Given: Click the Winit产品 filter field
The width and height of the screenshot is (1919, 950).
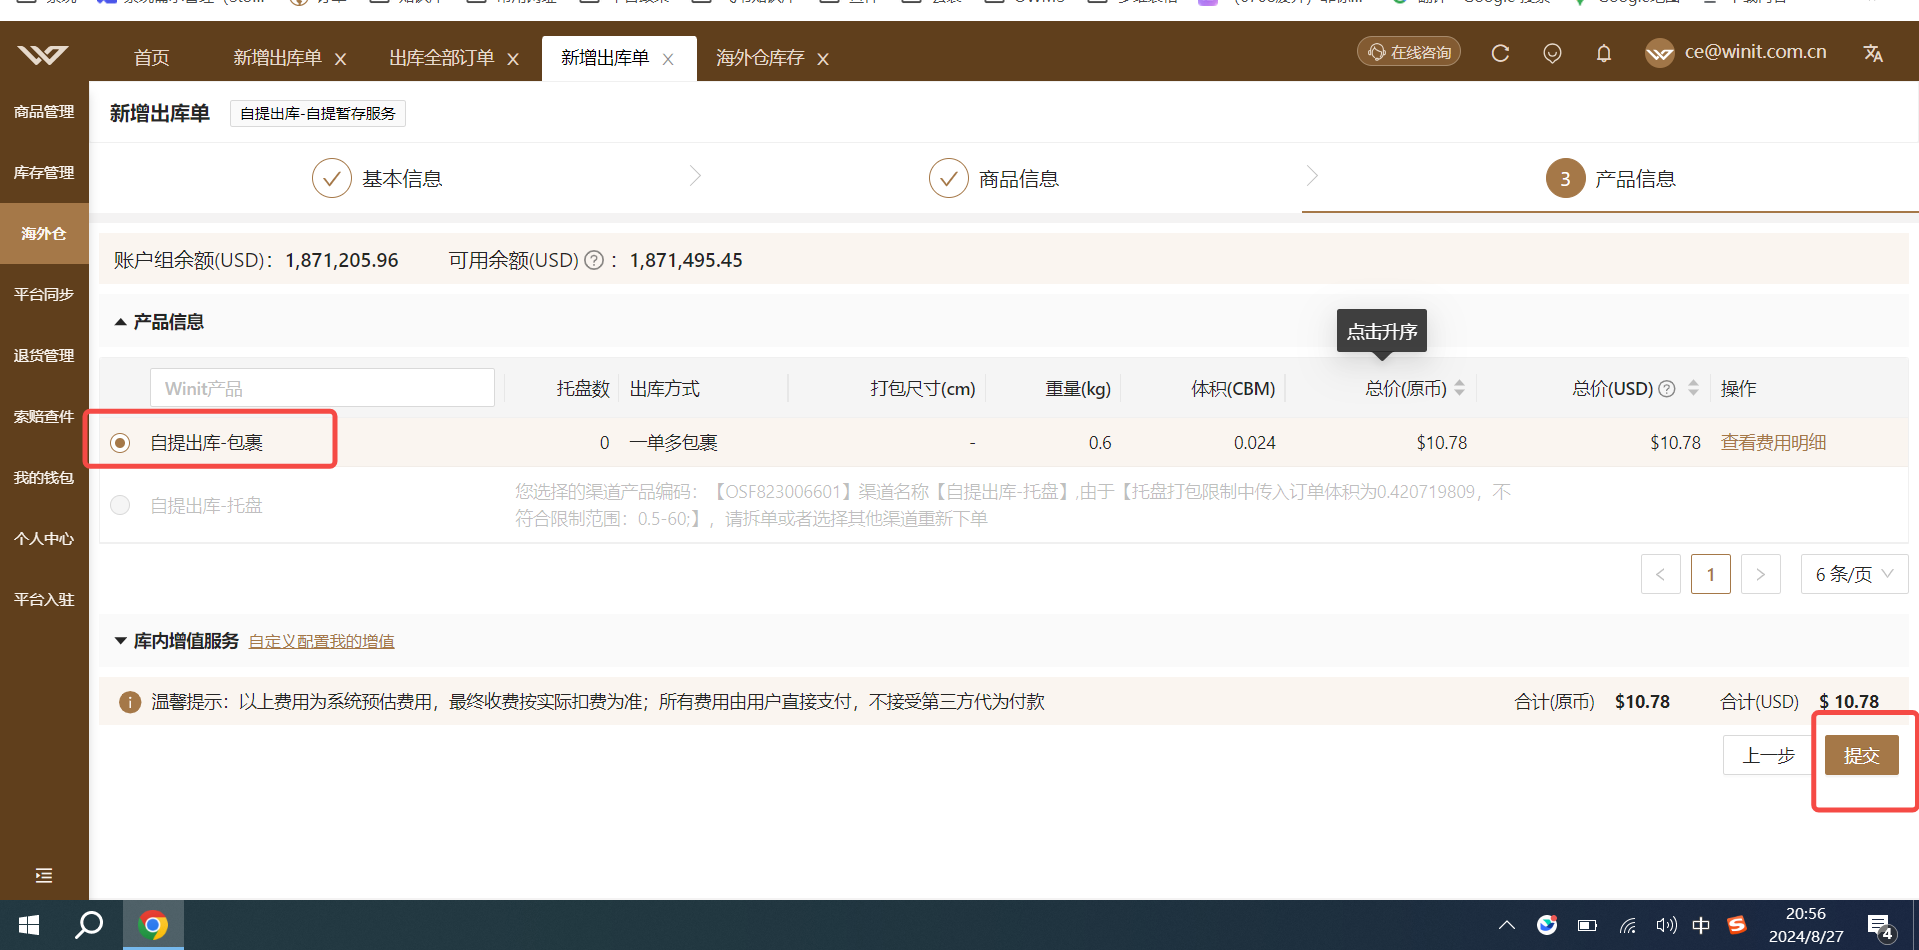Looking at the screenshot, I should tap(322, 388).
